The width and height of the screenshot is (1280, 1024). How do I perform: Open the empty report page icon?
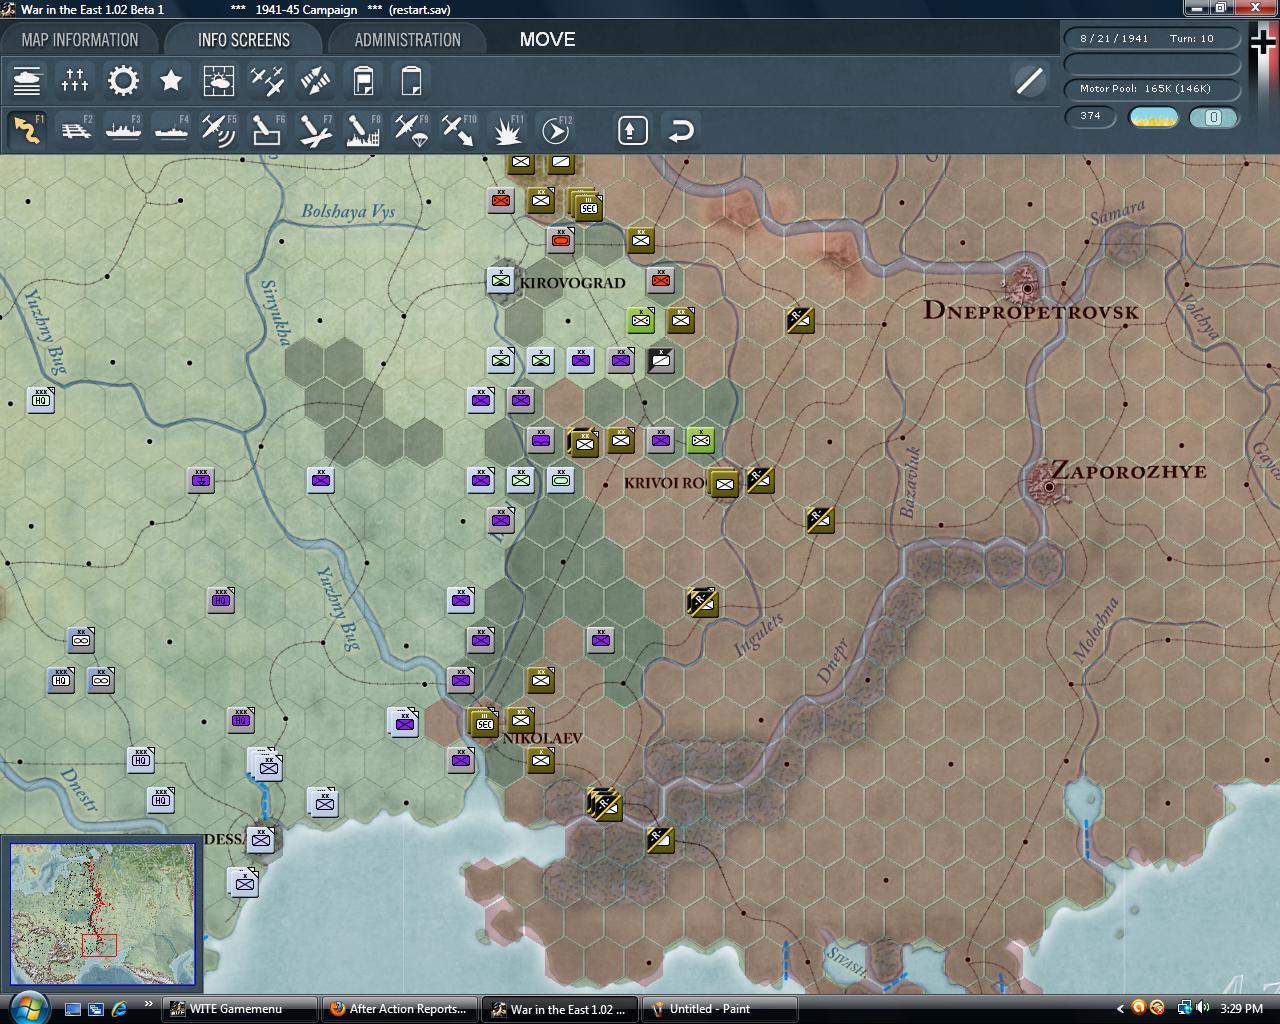point(411,80)
